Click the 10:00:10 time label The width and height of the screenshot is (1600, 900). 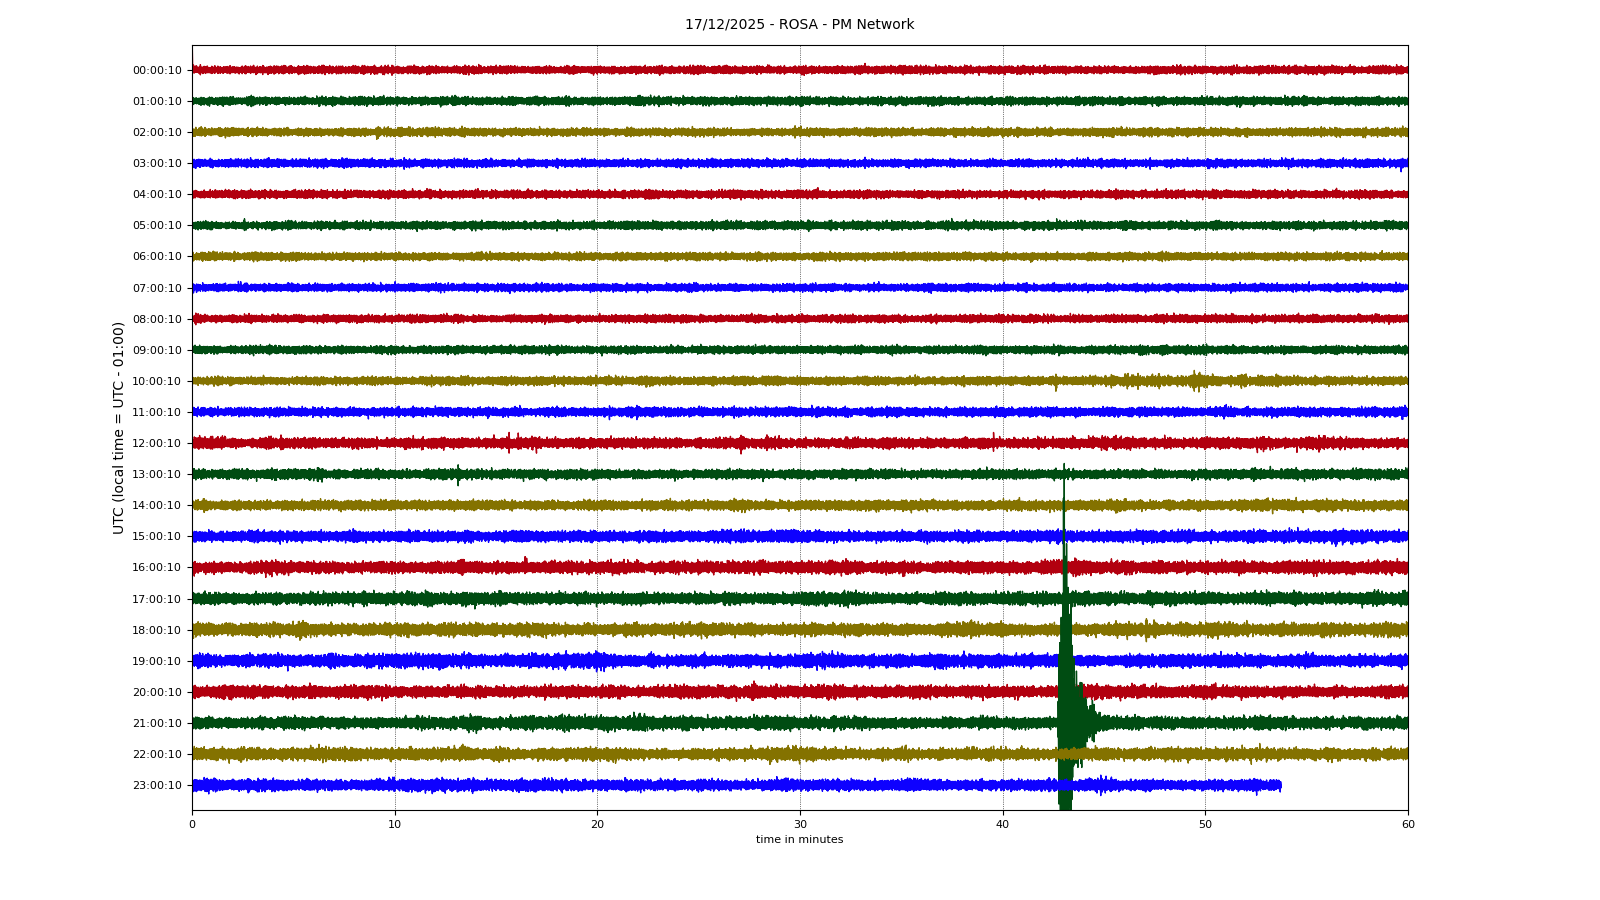point(157,382)
